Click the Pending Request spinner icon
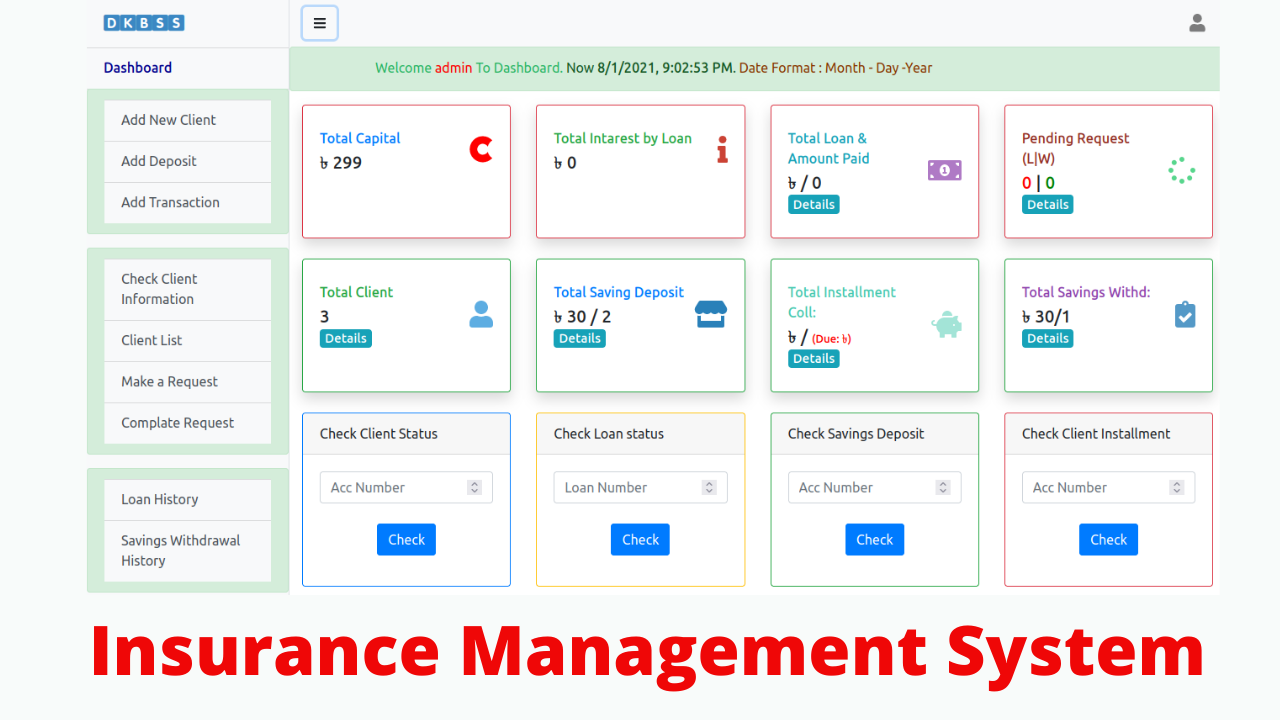 1181,170
